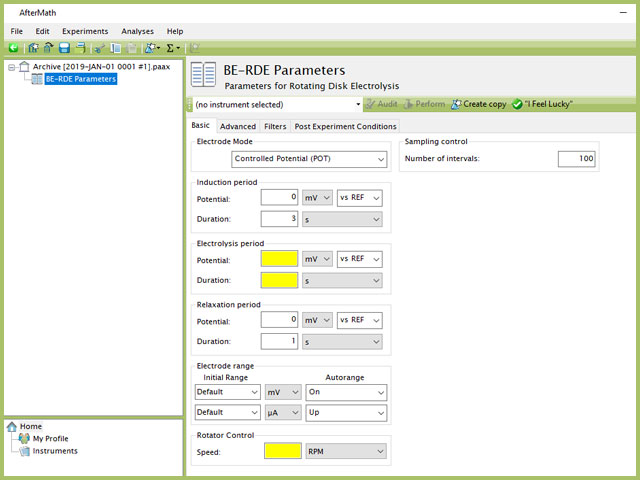Select BE-RDE Parameters in archive tree
Image resolution: width=640 pixels, height=480 pixels.
[x=81, y=79]
